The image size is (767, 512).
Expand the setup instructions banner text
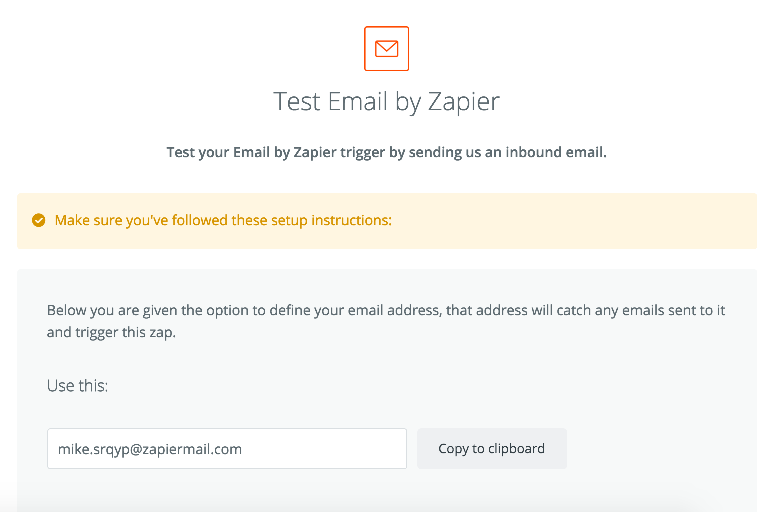223,221
